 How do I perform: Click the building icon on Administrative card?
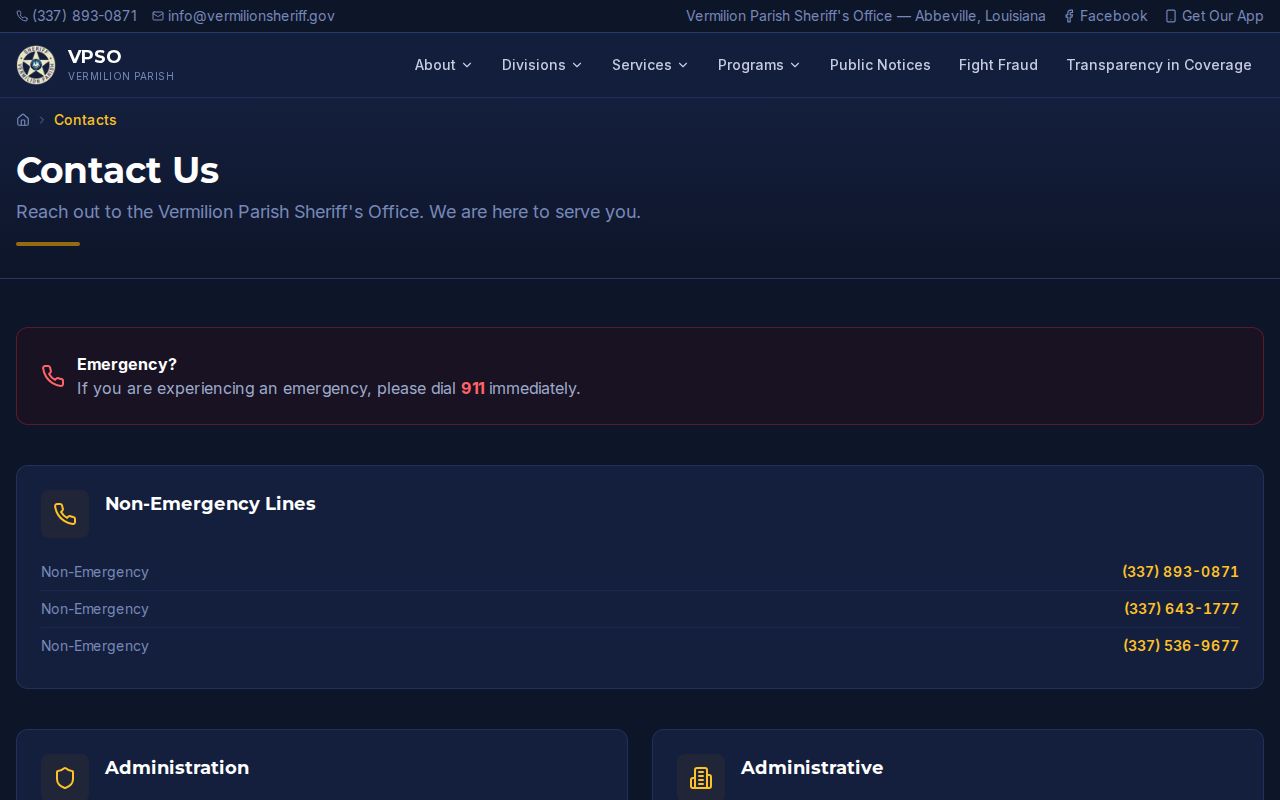[701, 777]
